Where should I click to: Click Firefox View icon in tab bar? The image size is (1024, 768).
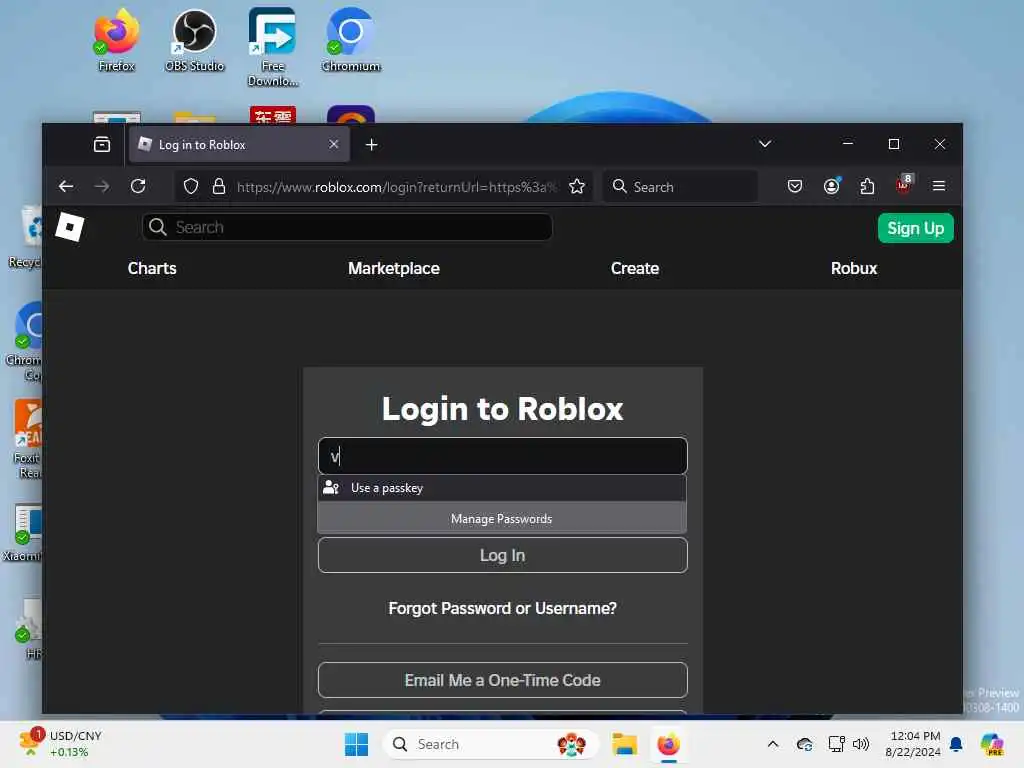point(102,144)
